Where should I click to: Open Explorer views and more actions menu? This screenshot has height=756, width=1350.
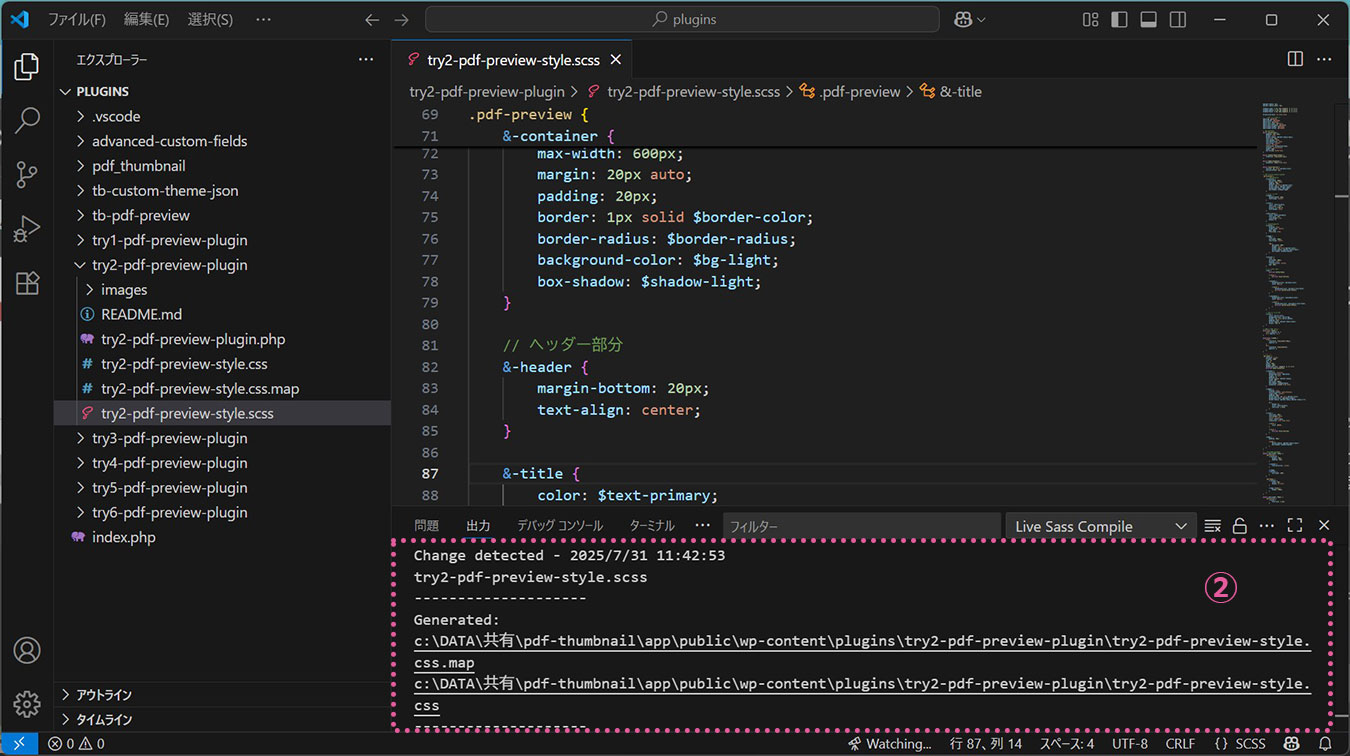[x=366, y=60]
